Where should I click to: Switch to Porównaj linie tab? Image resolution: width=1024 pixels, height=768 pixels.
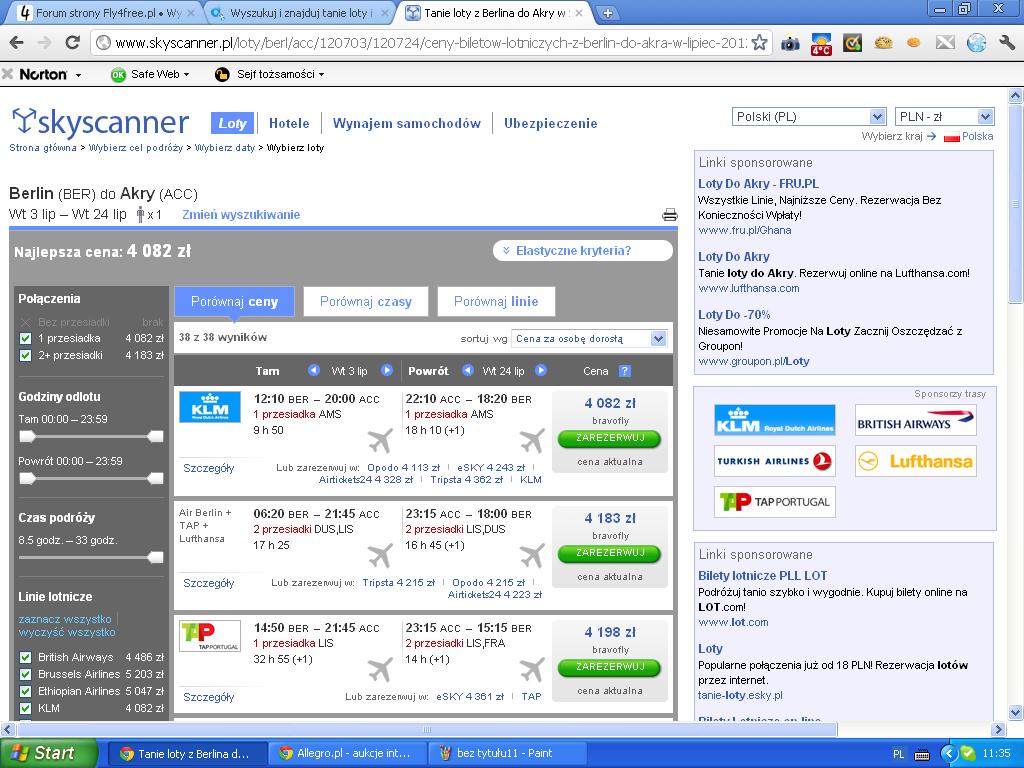[496, 302]
